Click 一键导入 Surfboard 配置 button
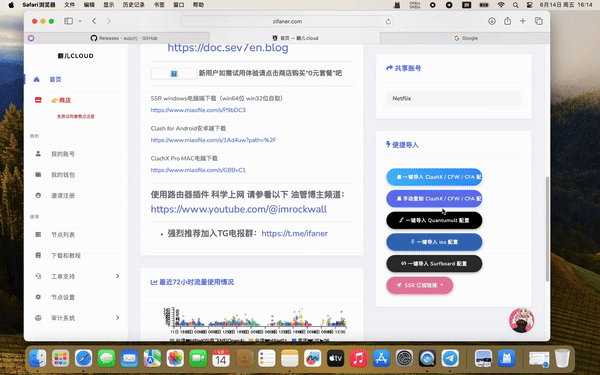Image resolution: width=600 pixels, height=375 pixels. 434,263
